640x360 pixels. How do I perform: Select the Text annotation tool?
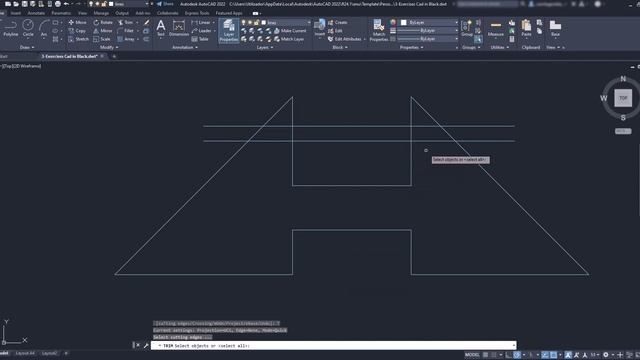tap(161, 28)
